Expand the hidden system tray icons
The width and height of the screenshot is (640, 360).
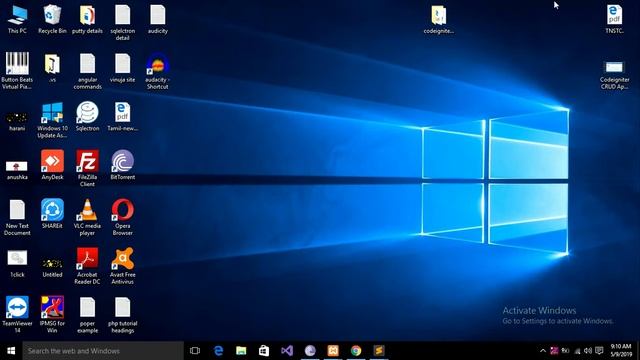(x=543, y=351)
